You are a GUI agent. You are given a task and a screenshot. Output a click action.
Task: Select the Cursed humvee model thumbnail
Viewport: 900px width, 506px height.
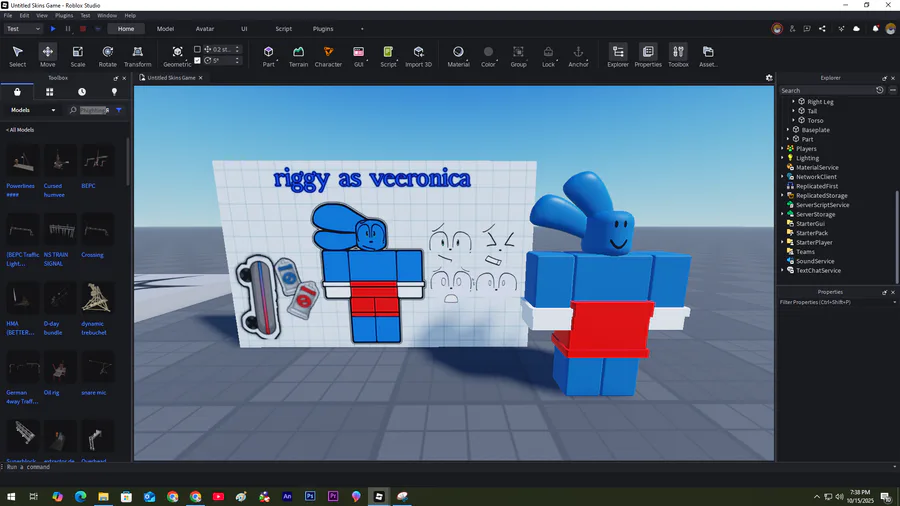pos(59,161)
